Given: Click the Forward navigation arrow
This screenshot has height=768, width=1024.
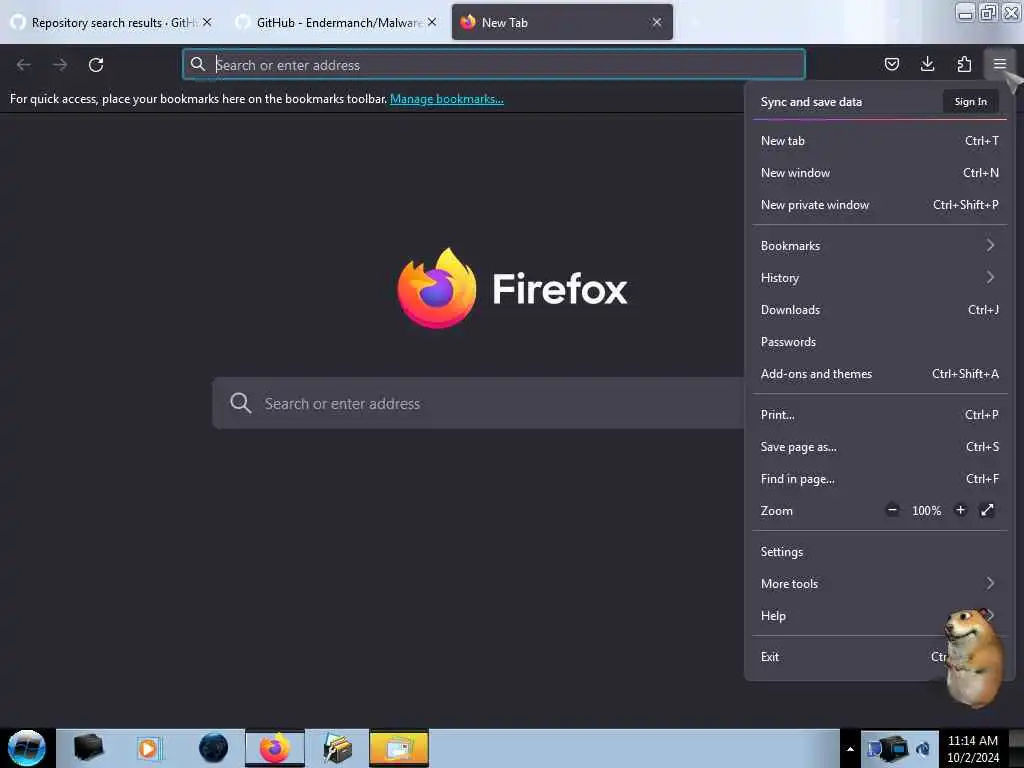Looking at the screenshot, I should pyautogui.click(x=60, y=65).
